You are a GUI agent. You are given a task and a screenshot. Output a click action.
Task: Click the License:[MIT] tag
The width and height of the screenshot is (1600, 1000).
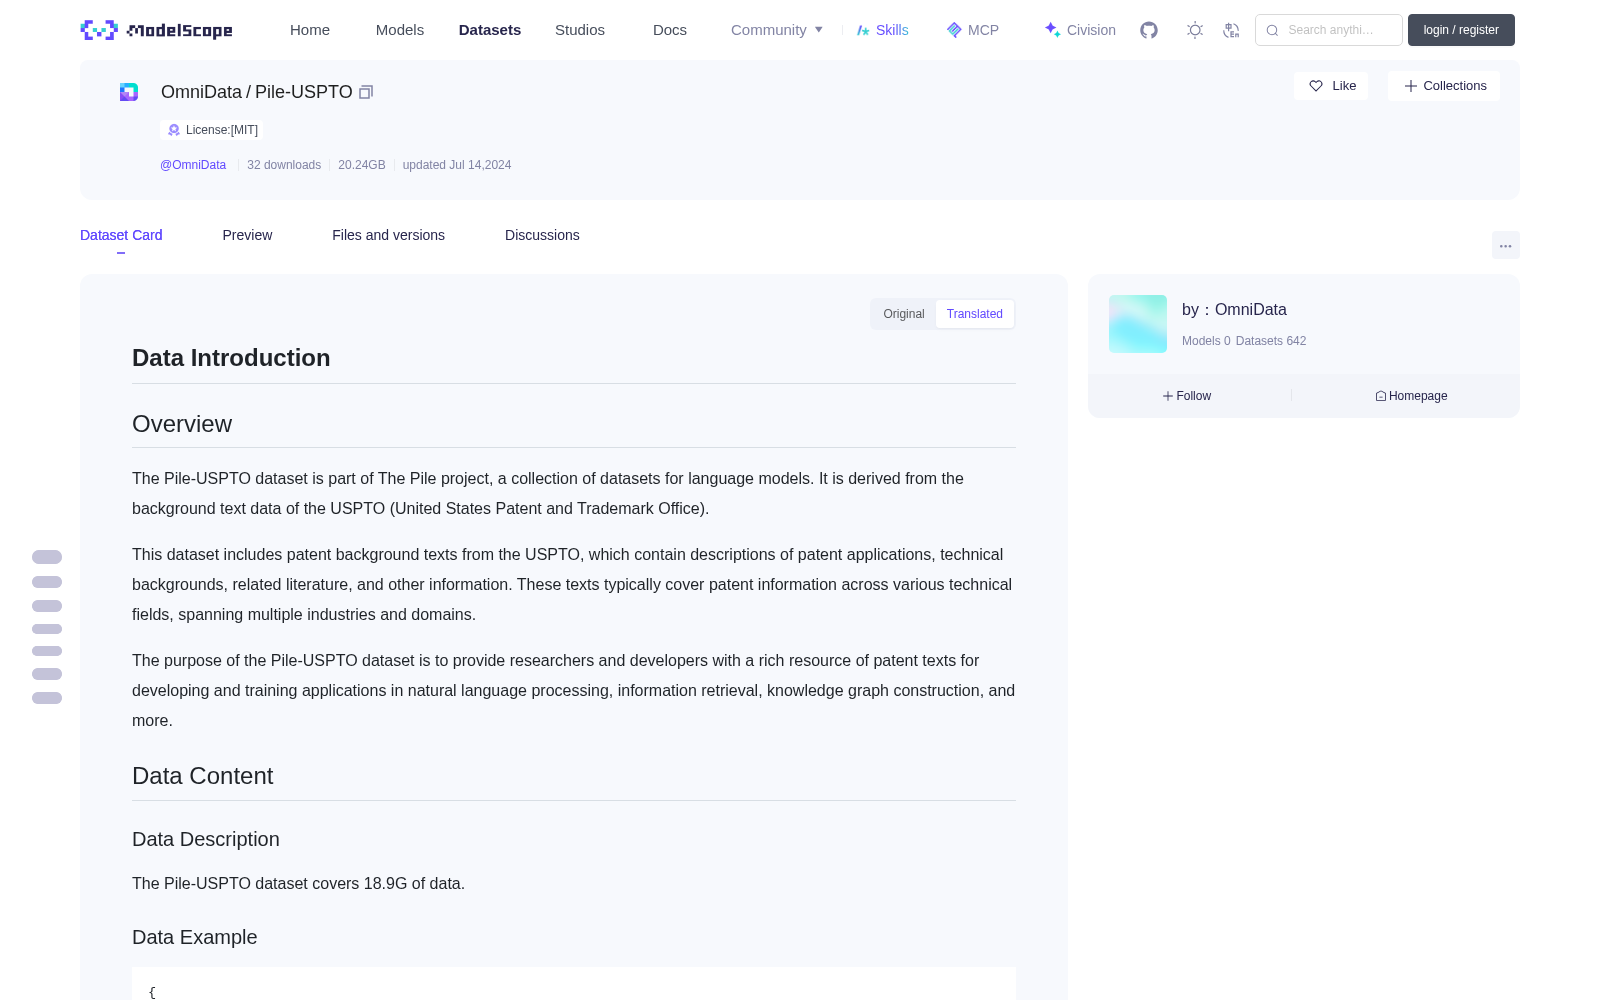tap(212, 130)
